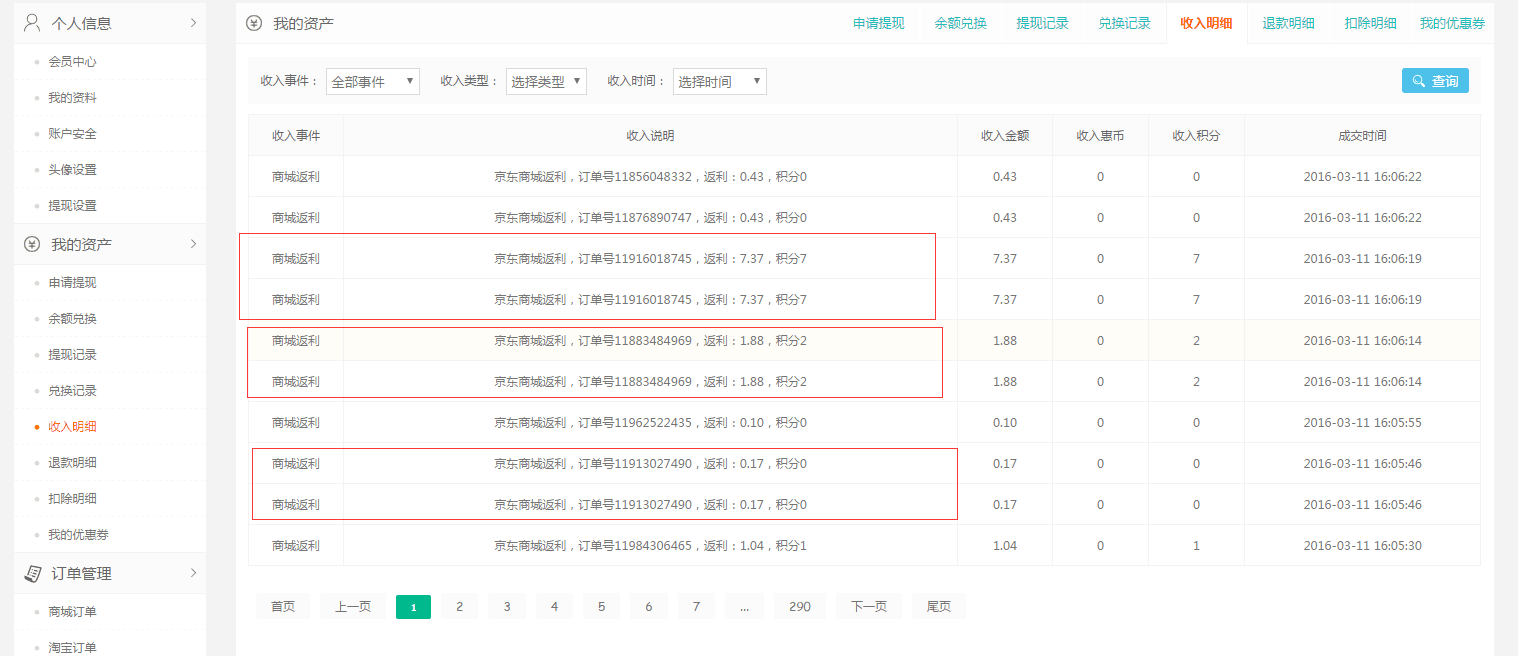The width and height of the screenshot is (1518, 656).
Task: Switch to the 扣除明细 top tab
Action: 1370,23
